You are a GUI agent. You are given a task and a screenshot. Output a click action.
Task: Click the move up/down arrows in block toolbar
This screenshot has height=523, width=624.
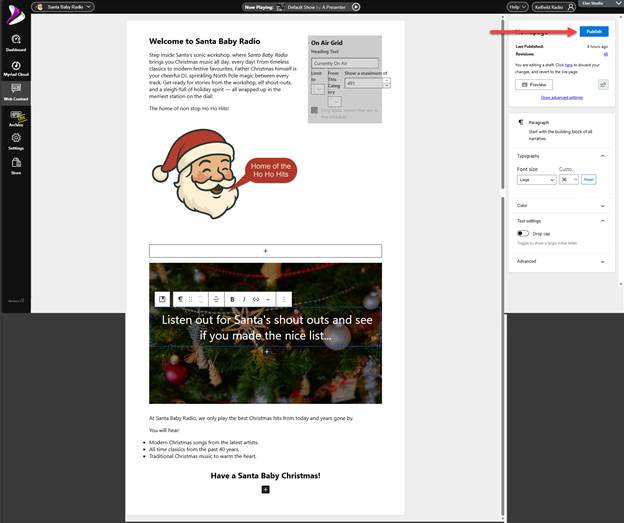[x=201, y=299]
